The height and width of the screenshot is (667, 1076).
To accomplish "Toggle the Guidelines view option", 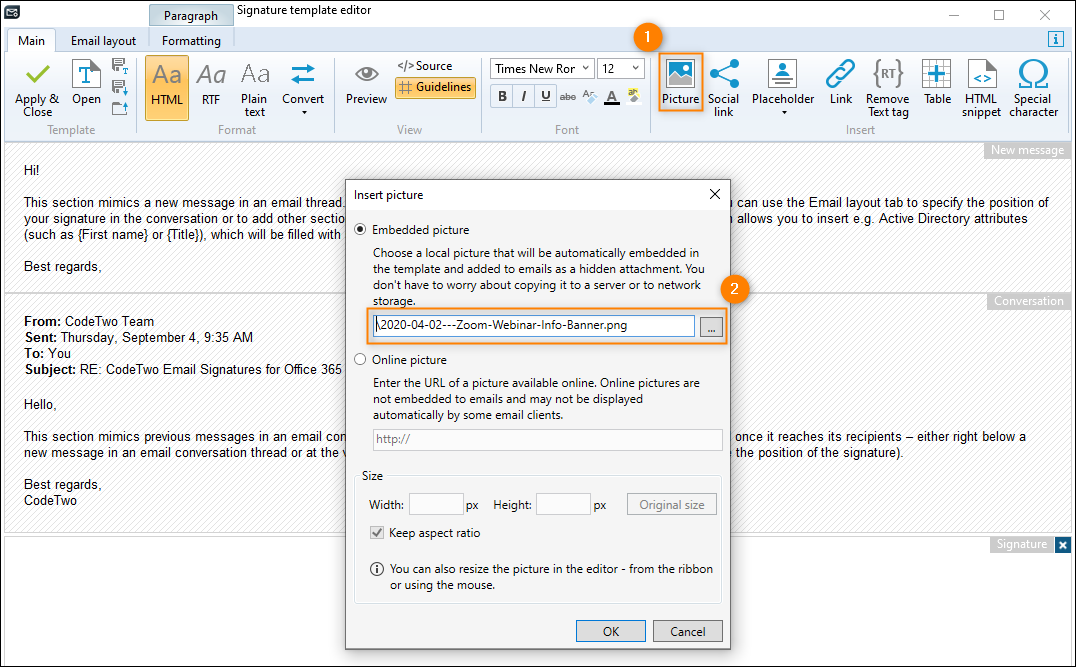I will 436,87.
